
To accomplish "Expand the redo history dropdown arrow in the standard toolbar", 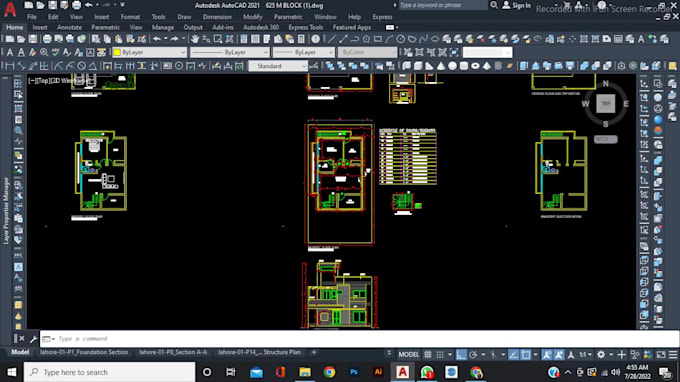I will [x=183, y=39].
